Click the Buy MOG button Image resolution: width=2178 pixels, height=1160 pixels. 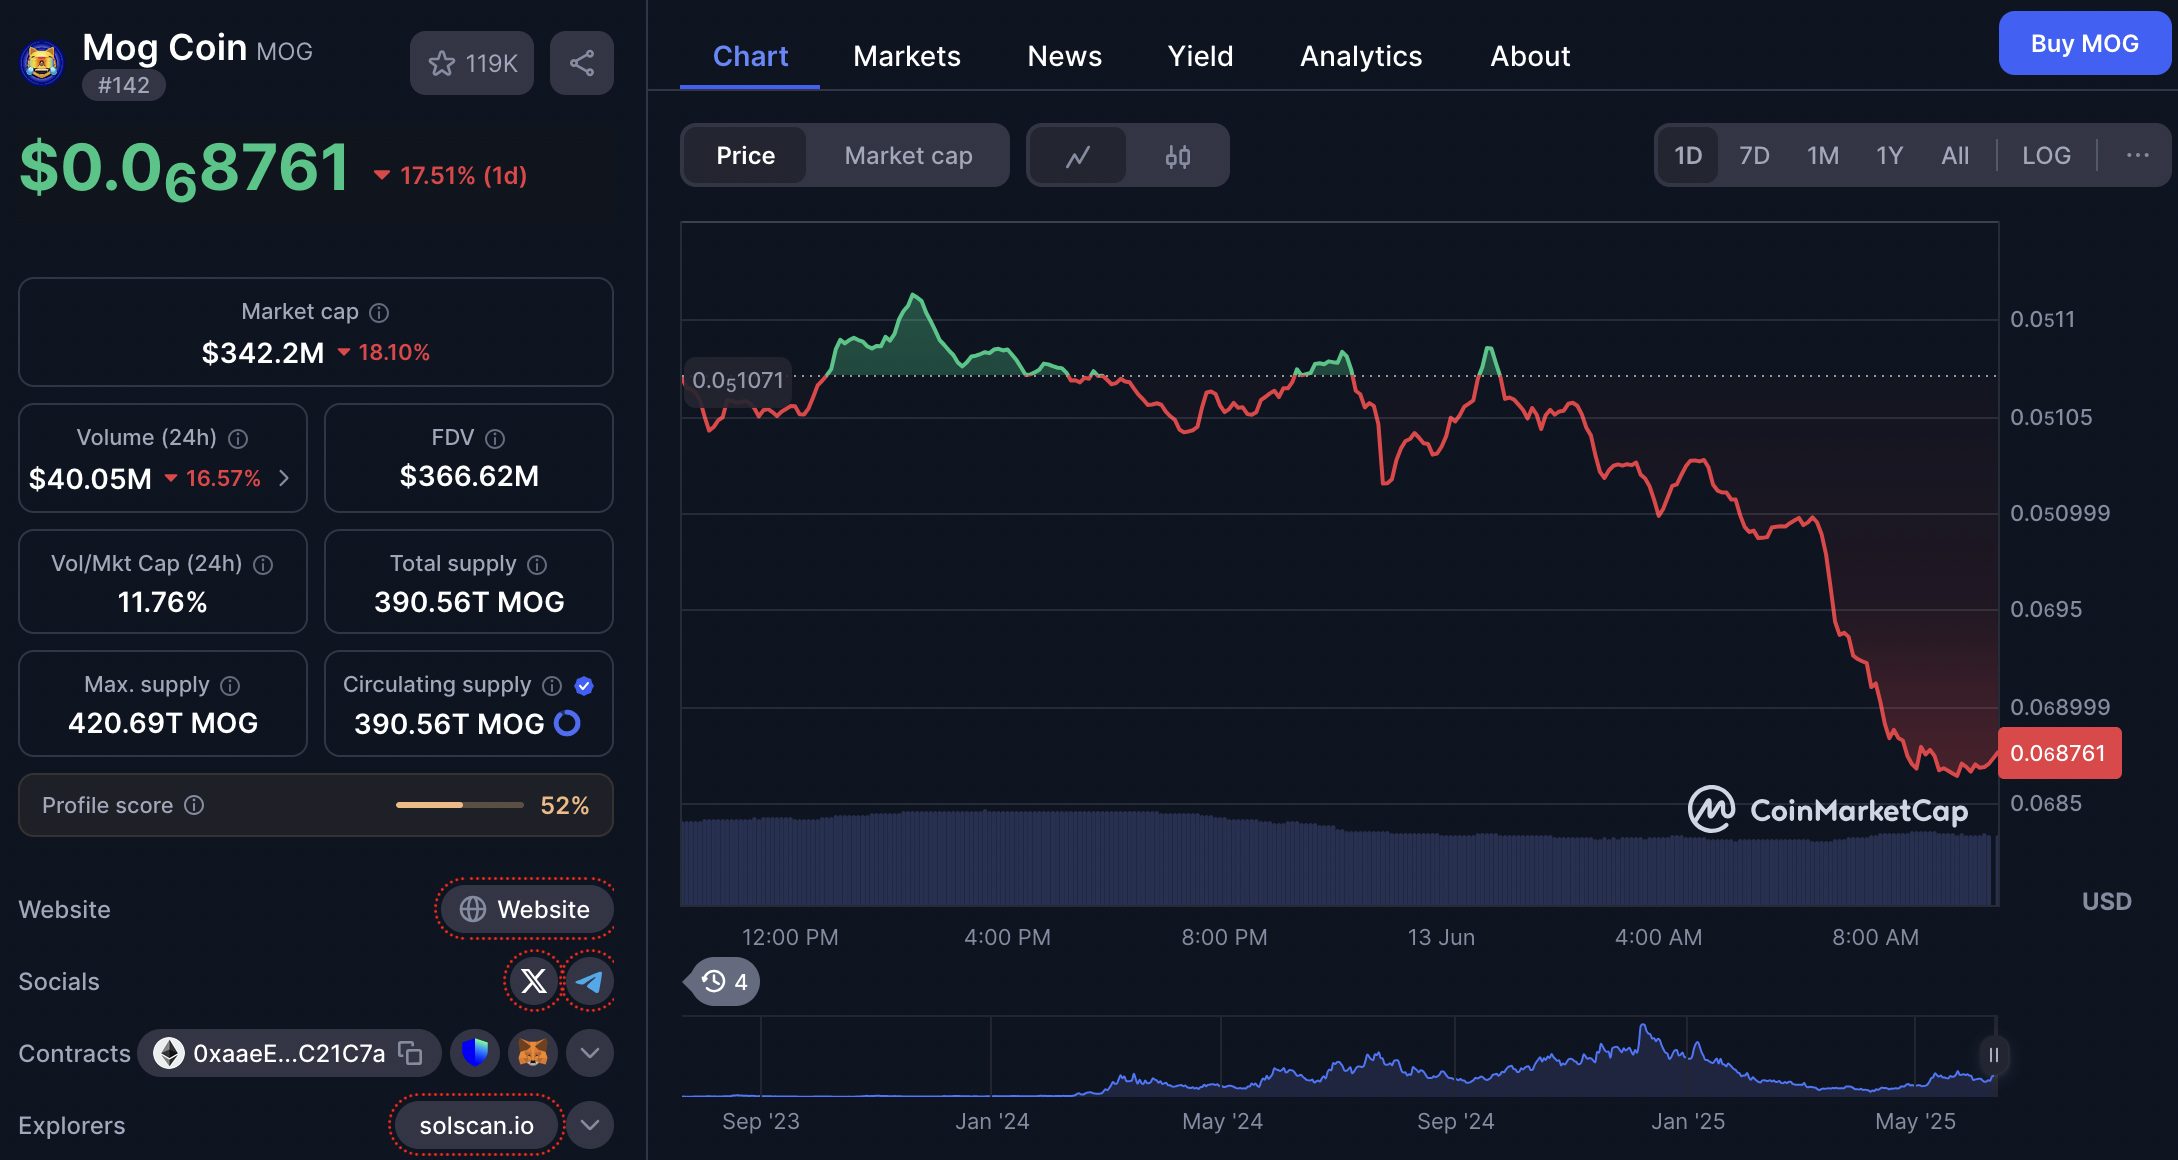2085,43
